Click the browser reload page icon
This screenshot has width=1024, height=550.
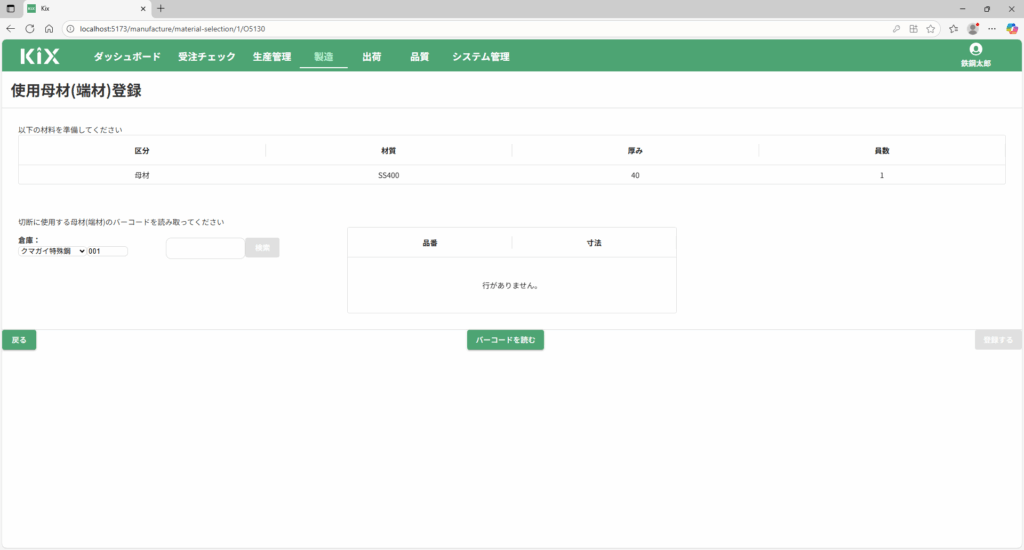[29, 29]
